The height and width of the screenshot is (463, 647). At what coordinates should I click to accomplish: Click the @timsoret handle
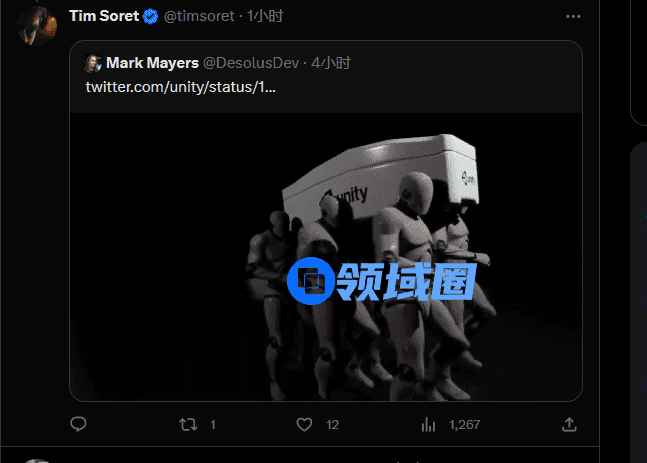point(199,16)
